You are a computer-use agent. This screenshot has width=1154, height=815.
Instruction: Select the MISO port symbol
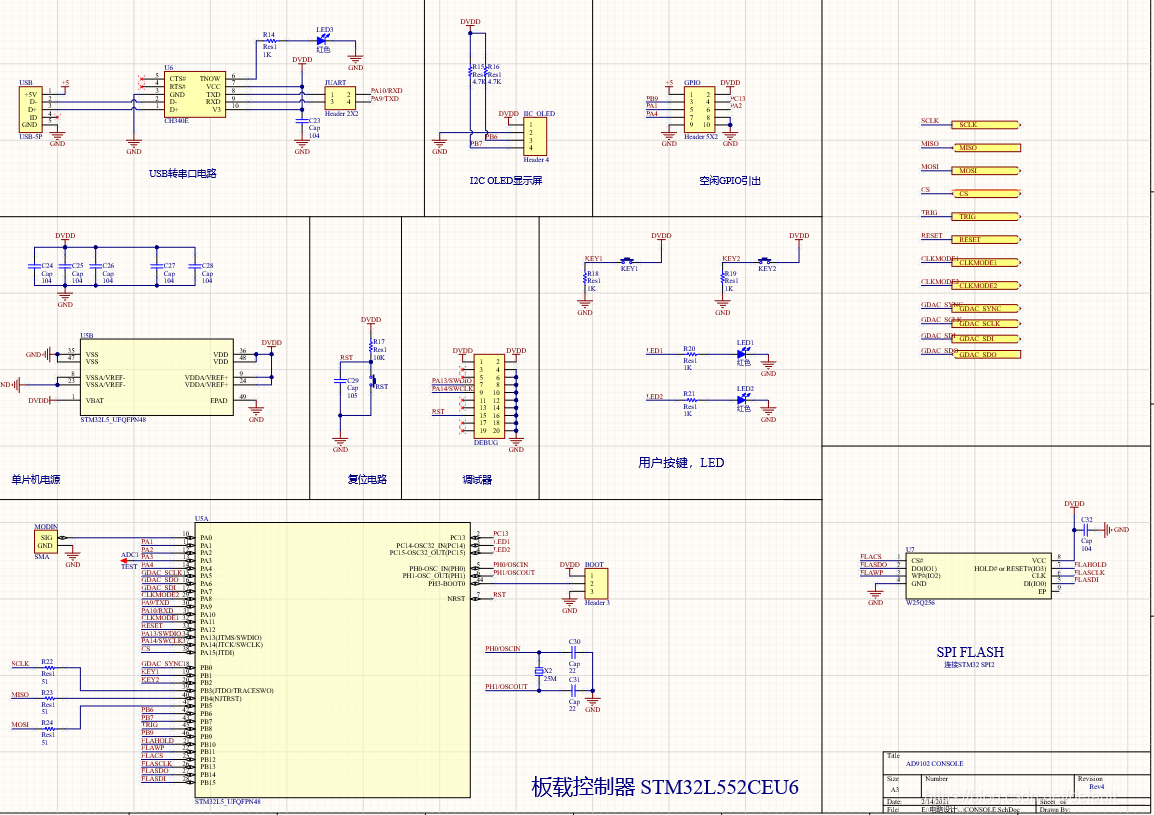point(986,148)
